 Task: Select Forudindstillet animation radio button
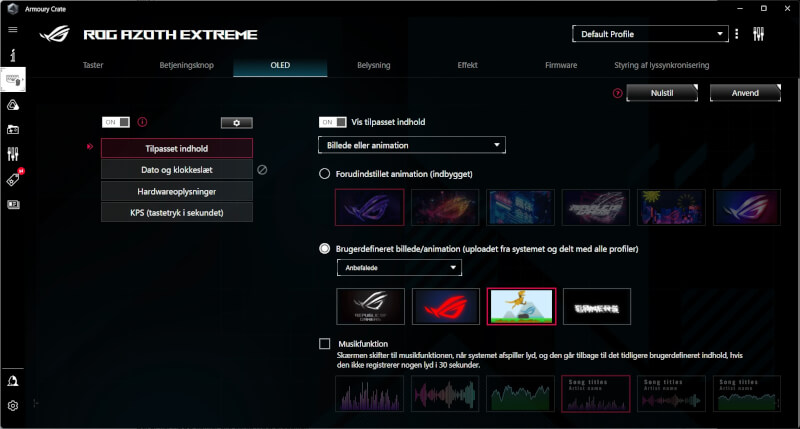click(324, 174)
